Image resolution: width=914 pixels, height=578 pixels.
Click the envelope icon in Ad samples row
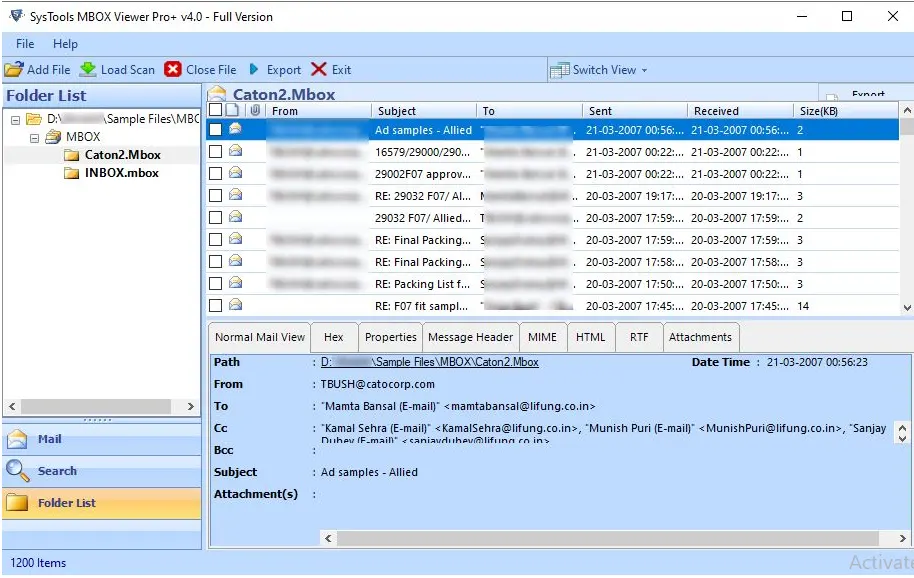coord(235,128)
